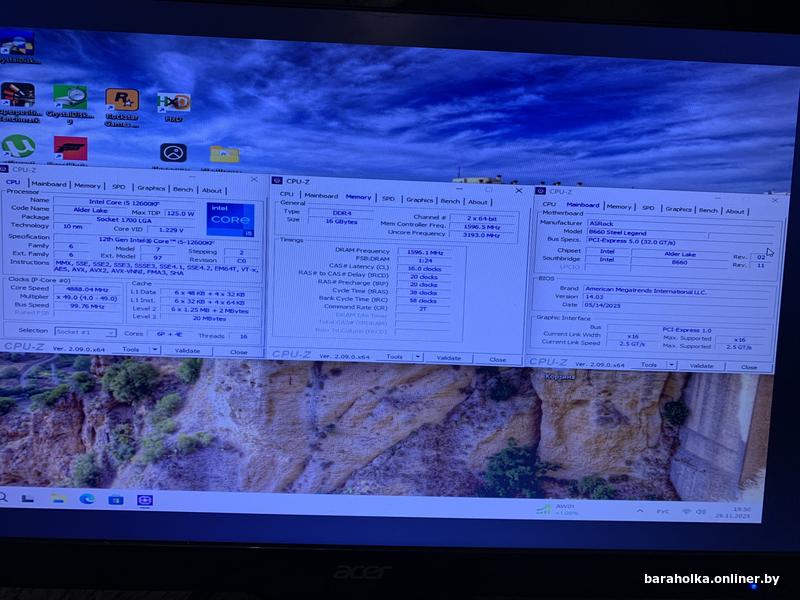This screenshot has height=600, width=800.
Task: Open taskbar search magnifier
Action: click(3, 496)
